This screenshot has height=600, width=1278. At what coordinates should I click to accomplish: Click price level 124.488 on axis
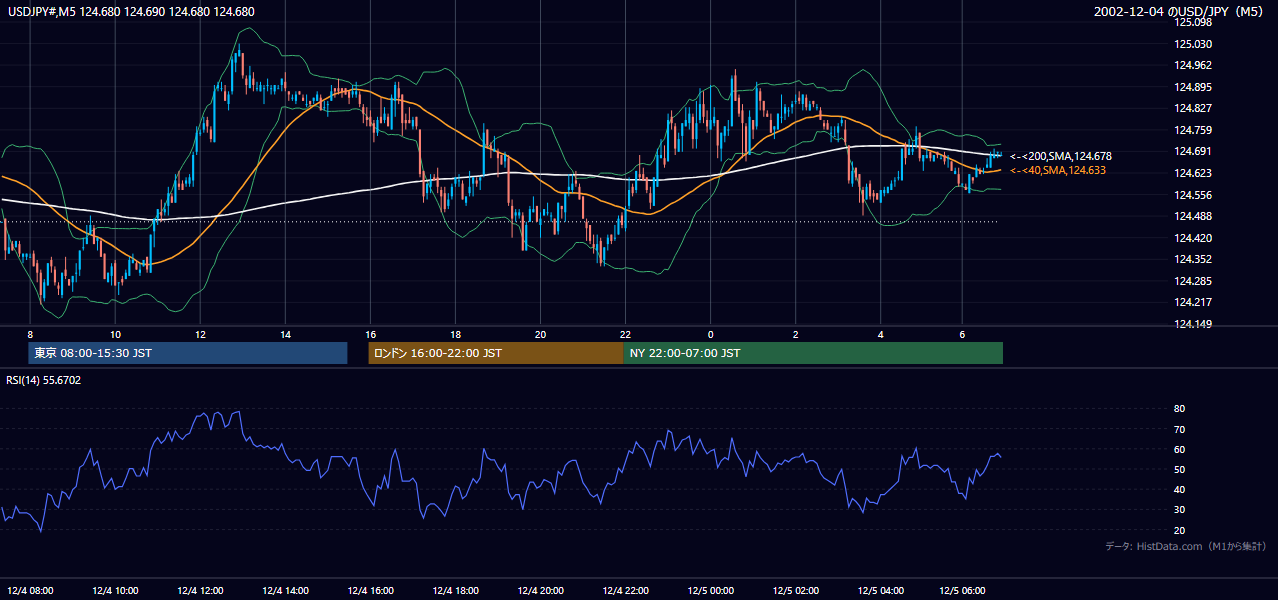[x=1193, y=216]
